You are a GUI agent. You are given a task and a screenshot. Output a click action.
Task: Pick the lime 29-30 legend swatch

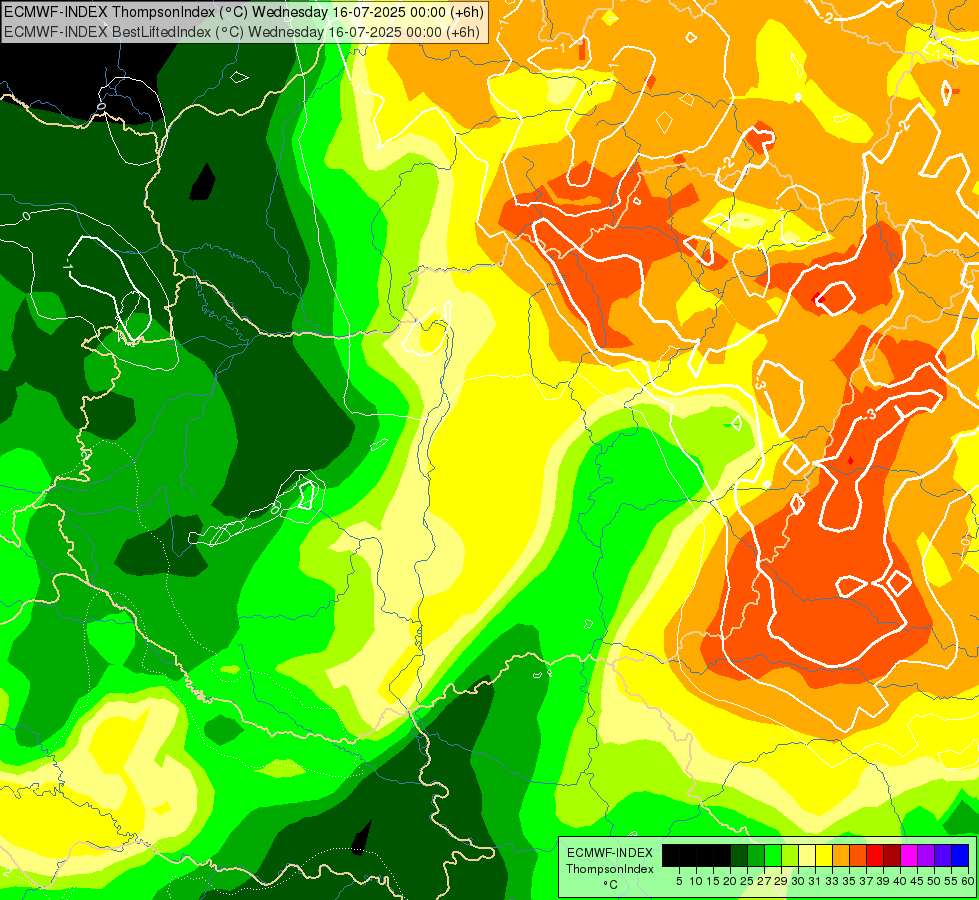pyautogui.click(x=790, y=855)
